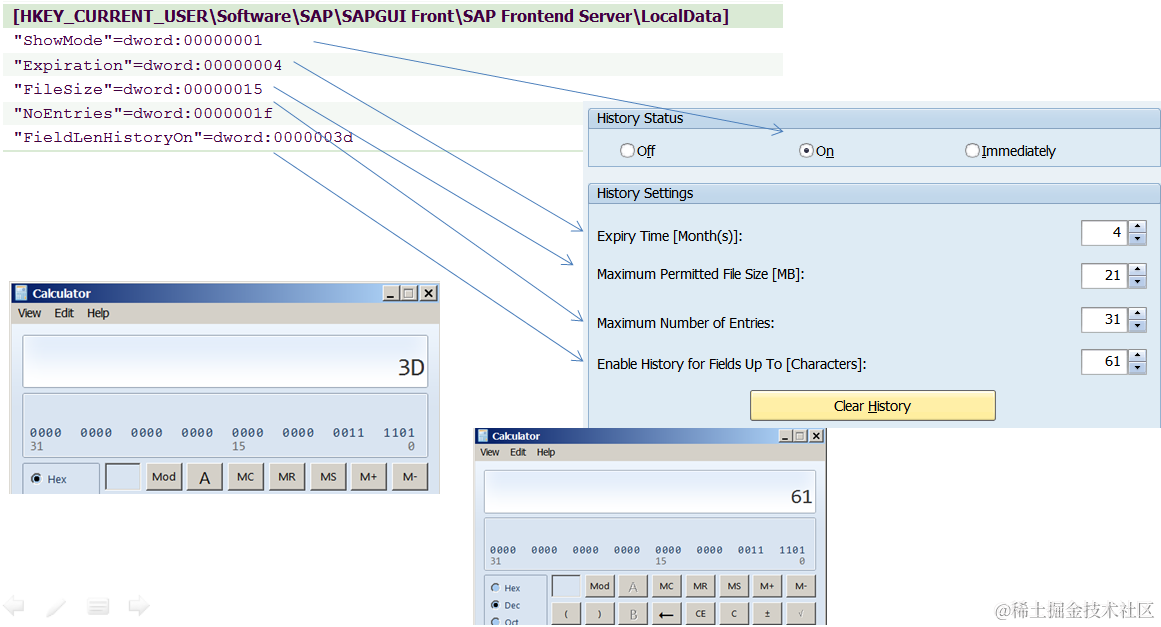
Task: Open the slideshow menu icon
Action: tap(98, 607)
